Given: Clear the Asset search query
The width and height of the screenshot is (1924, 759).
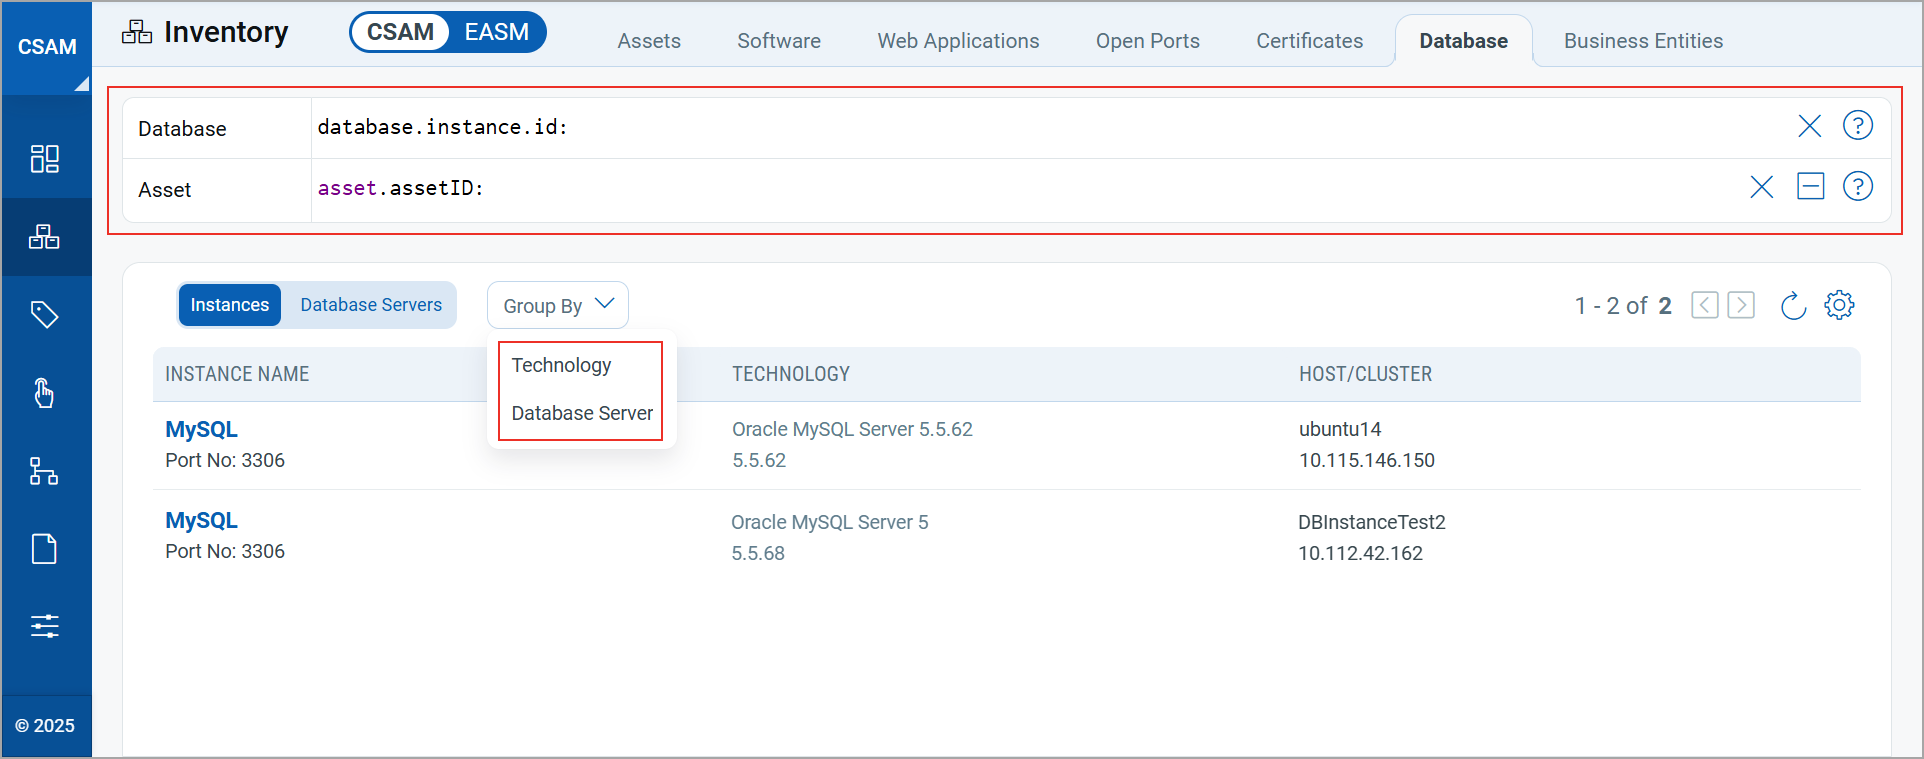Looking at the screenshot, I should [x=1761, y=187].
